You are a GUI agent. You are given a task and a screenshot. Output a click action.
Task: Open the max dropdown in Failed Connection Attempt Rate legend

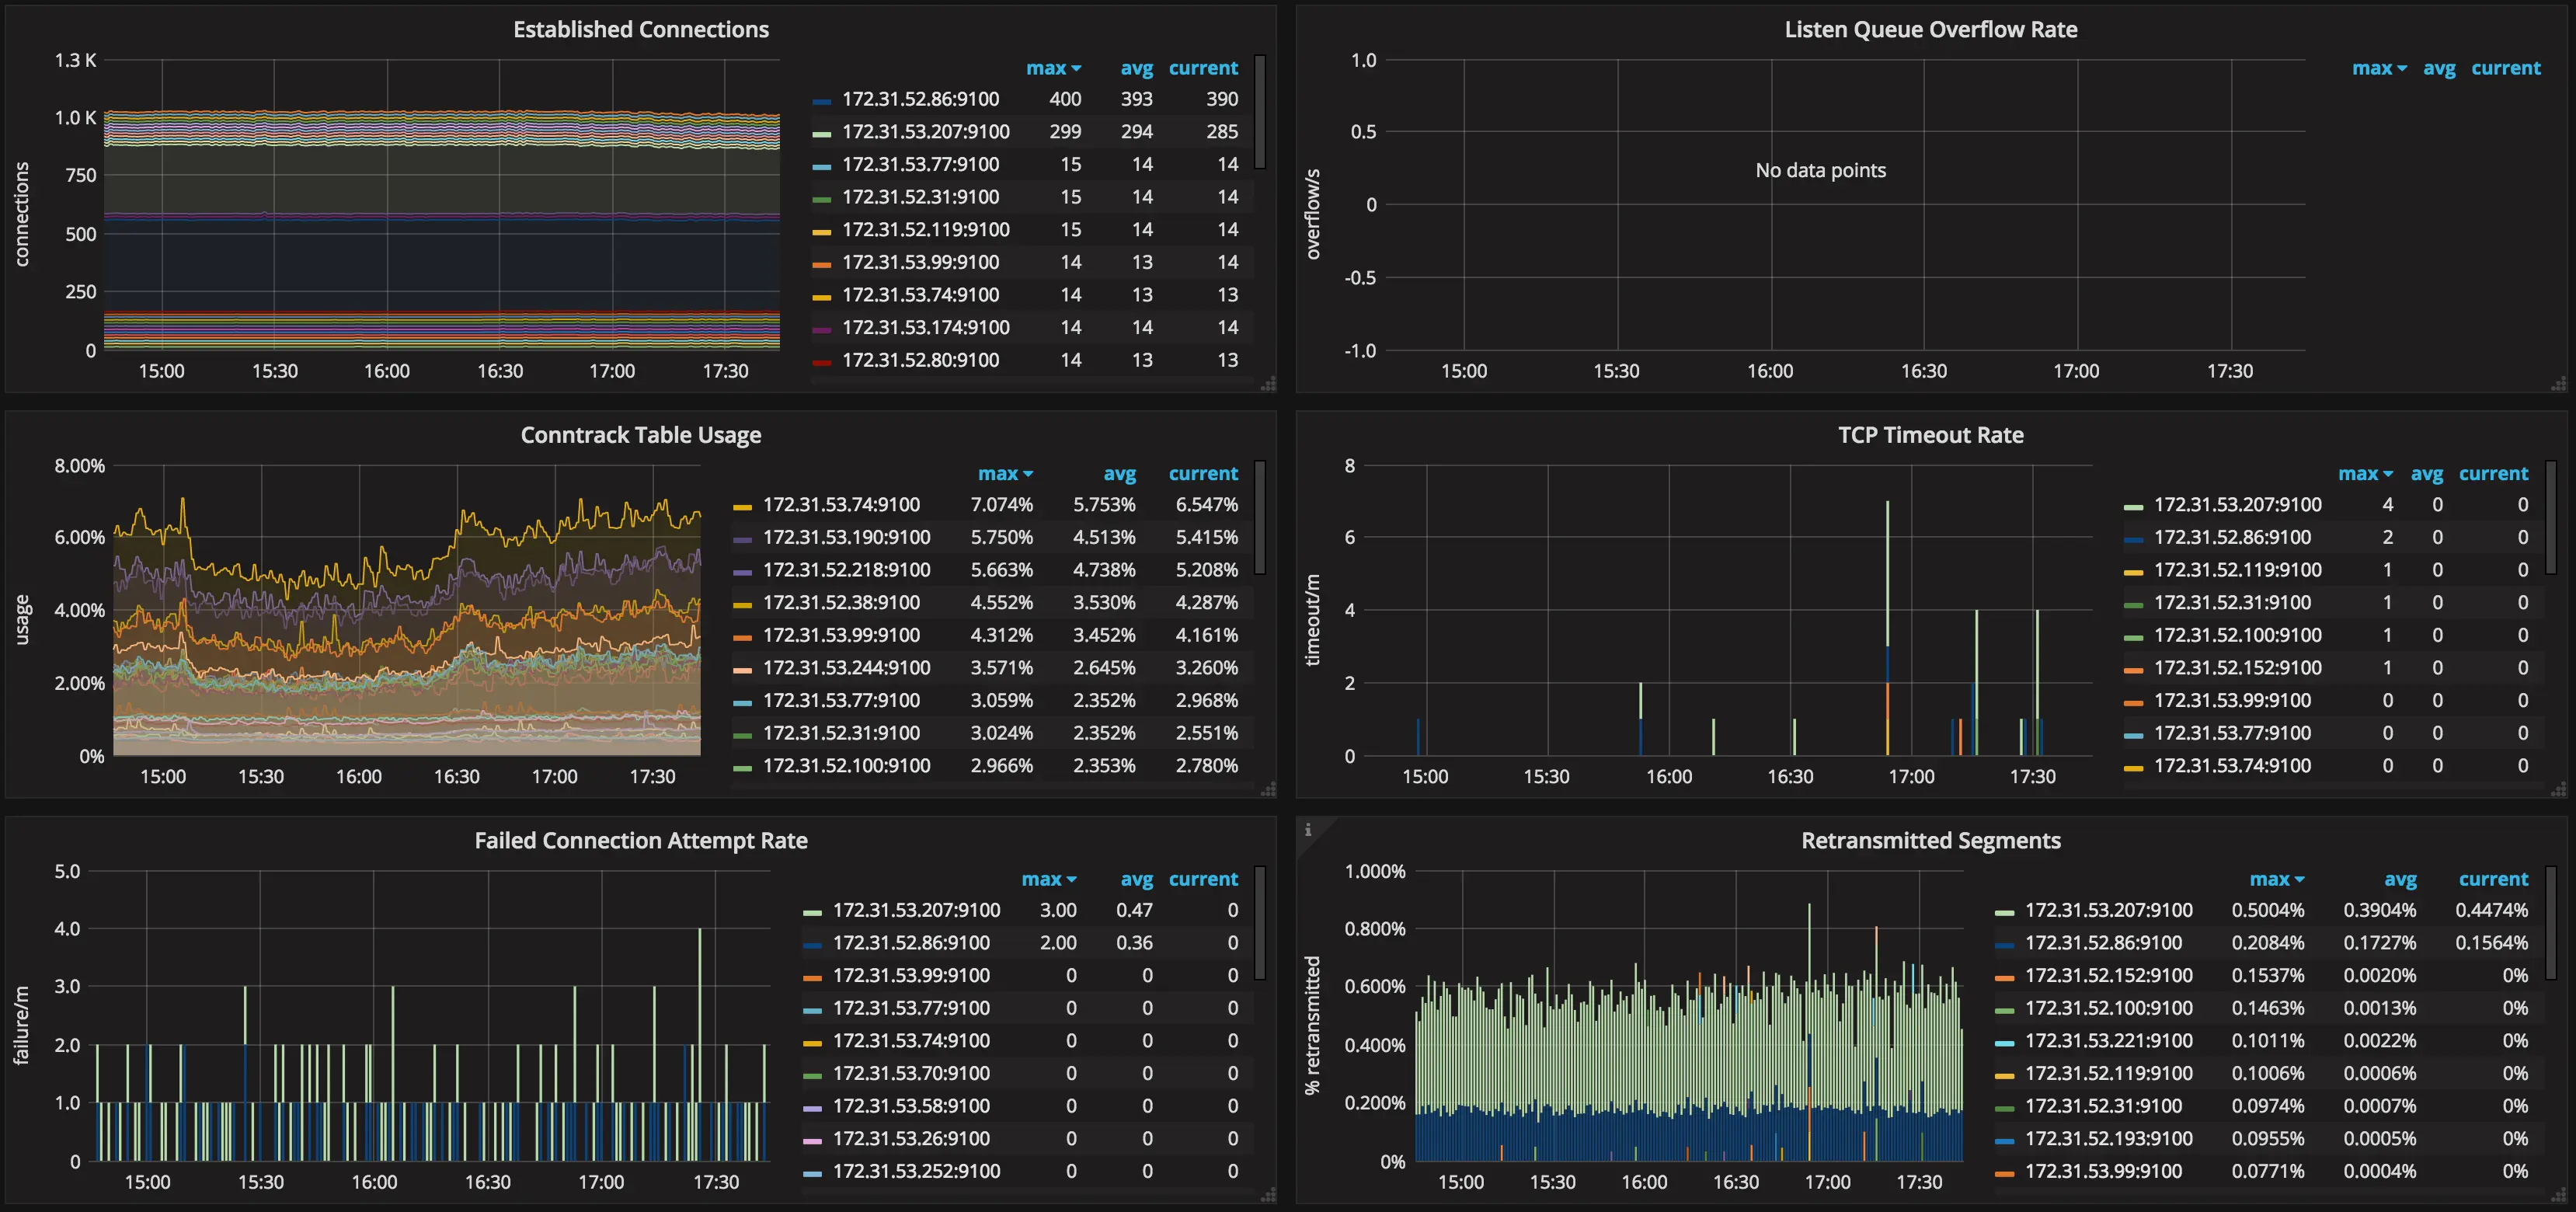(x=1049, y=879)
